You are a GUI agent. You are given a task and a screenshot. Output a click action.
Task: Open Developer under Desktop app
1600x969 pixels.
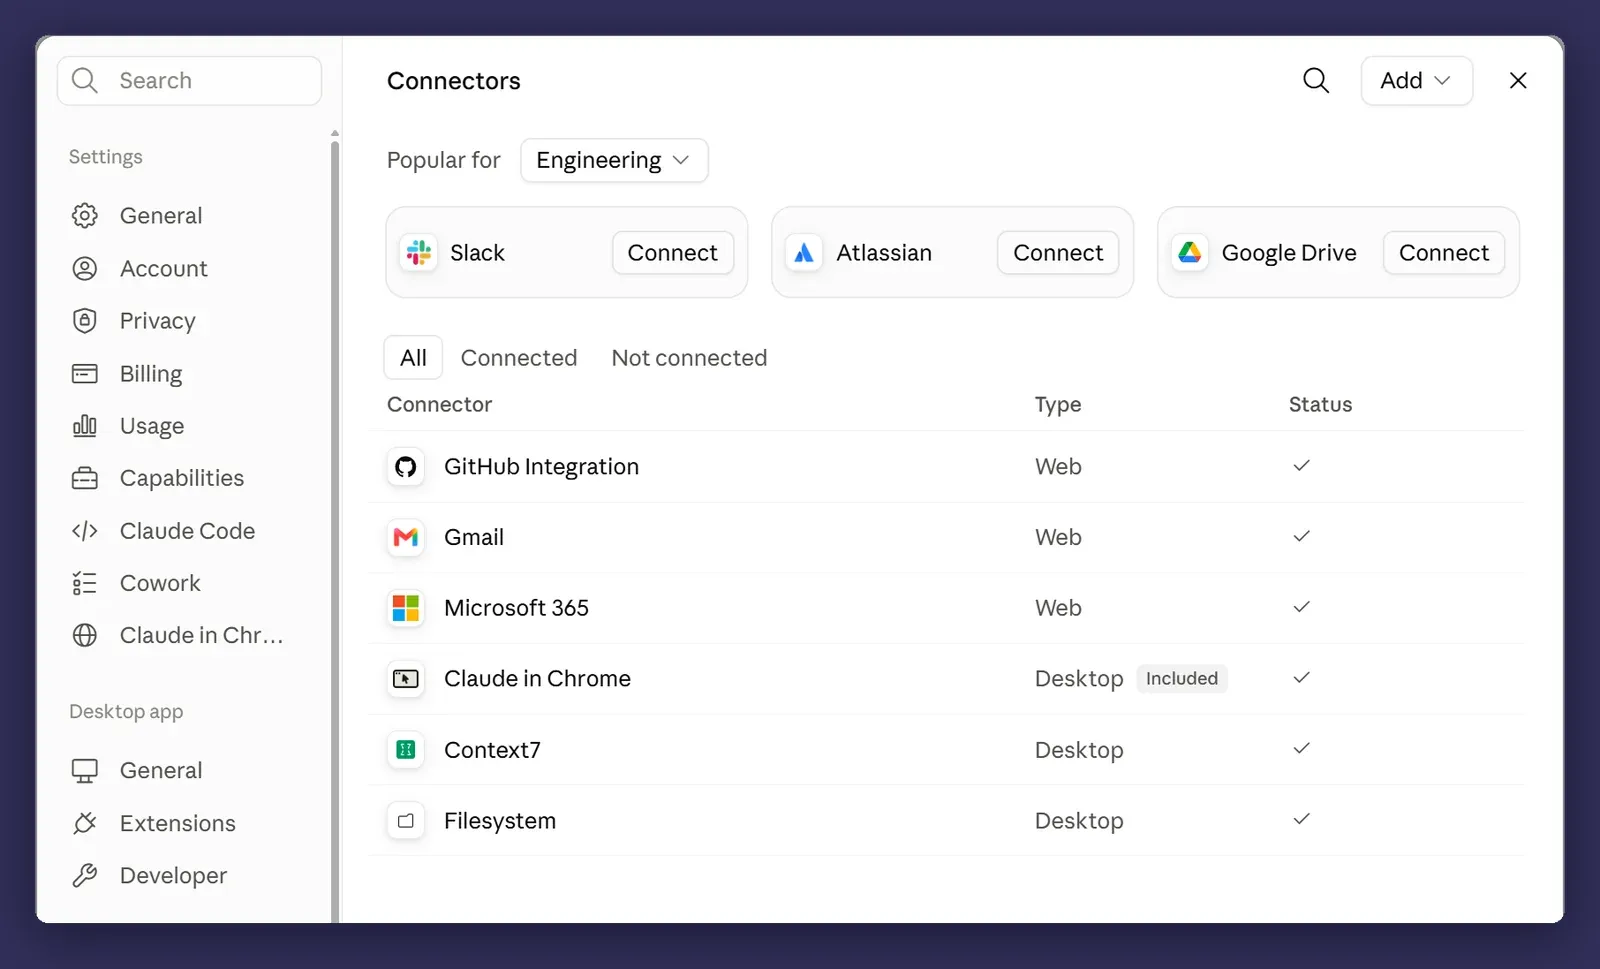(x=173, y=876)
